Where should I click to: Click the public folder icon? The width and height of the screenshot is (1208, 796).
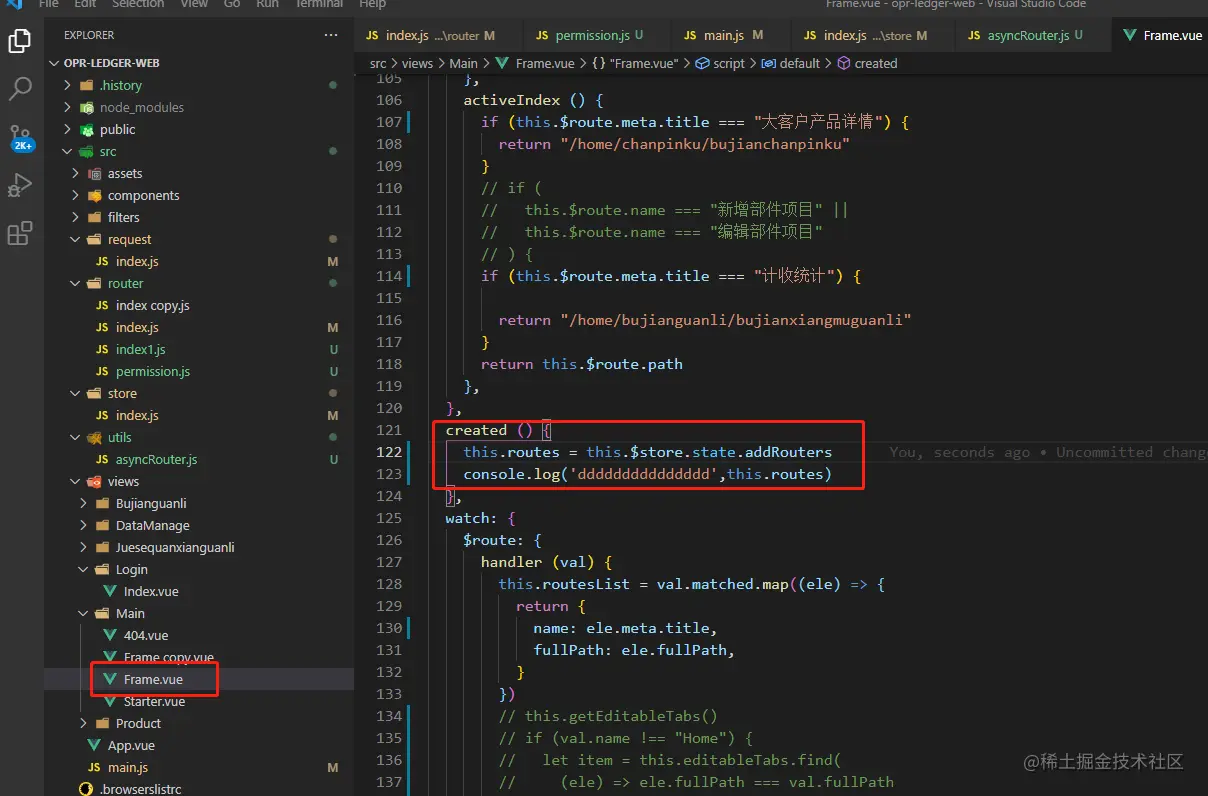click(87, 129)
